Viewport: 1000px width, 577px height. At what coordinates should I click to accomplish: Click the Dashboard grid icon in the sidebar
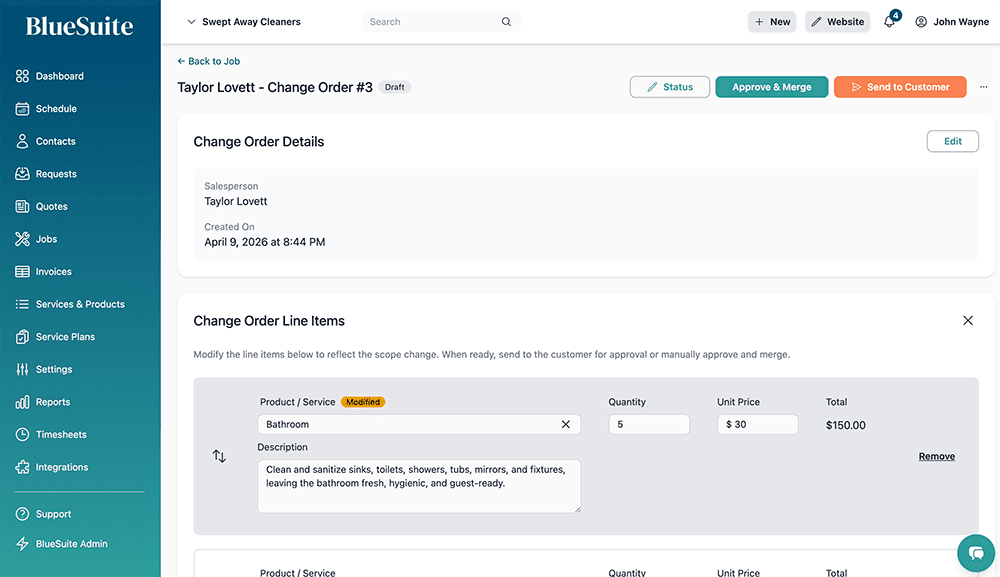[x=22, y=76]
